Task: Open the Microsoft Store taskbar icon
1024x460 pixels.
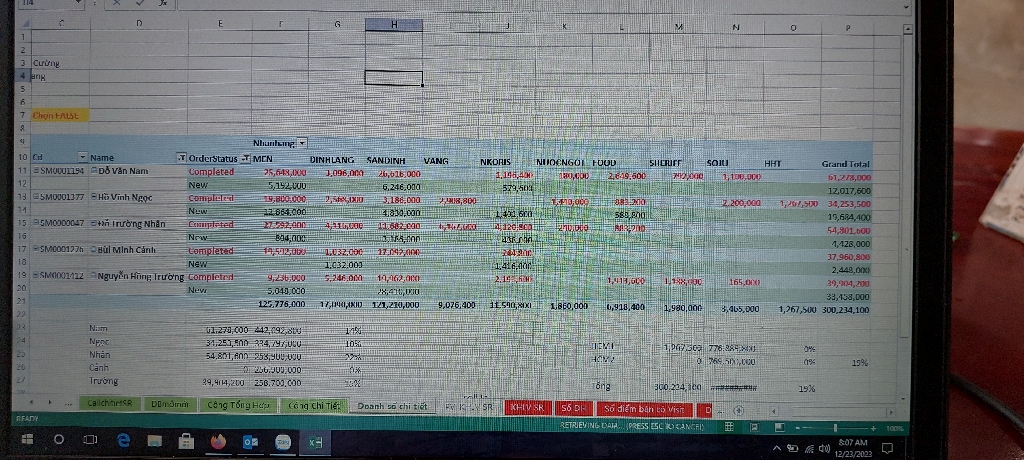Action: [x=186, y=441]
